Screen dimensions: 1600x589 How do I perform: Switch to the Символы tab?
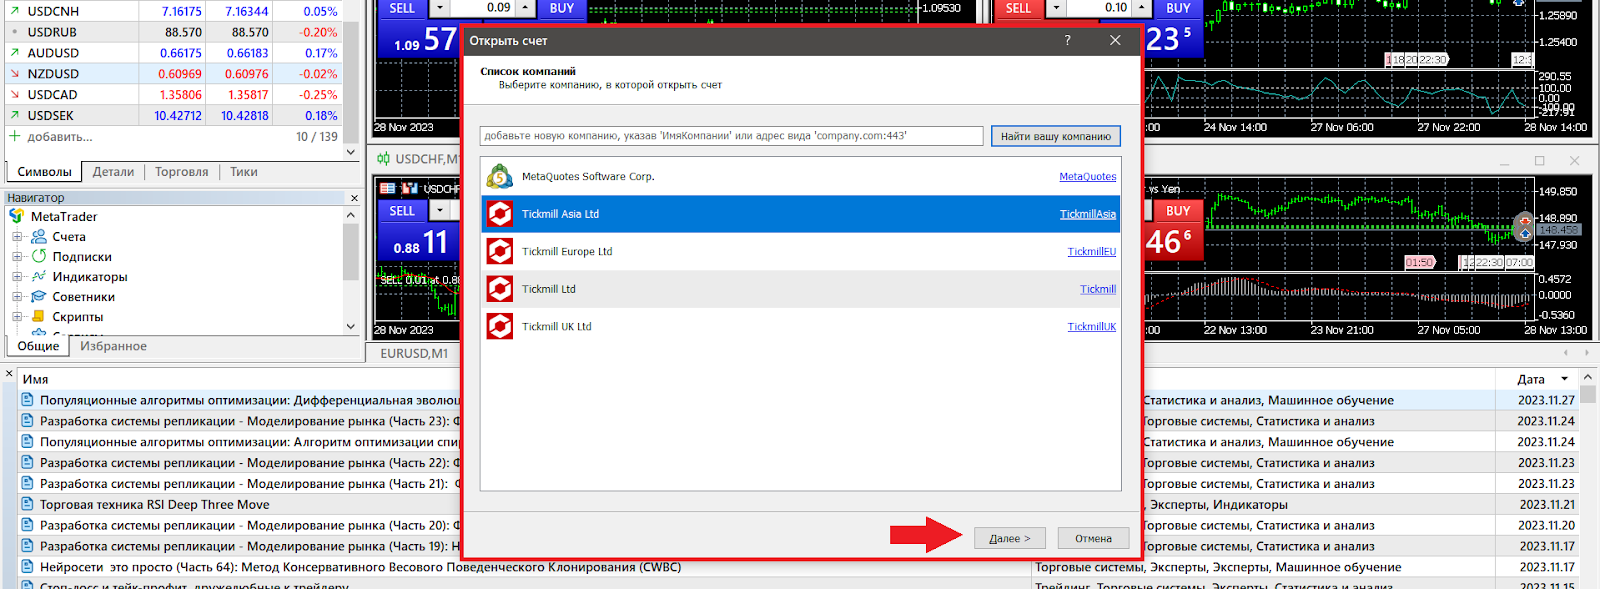click(x=44, y=172)
